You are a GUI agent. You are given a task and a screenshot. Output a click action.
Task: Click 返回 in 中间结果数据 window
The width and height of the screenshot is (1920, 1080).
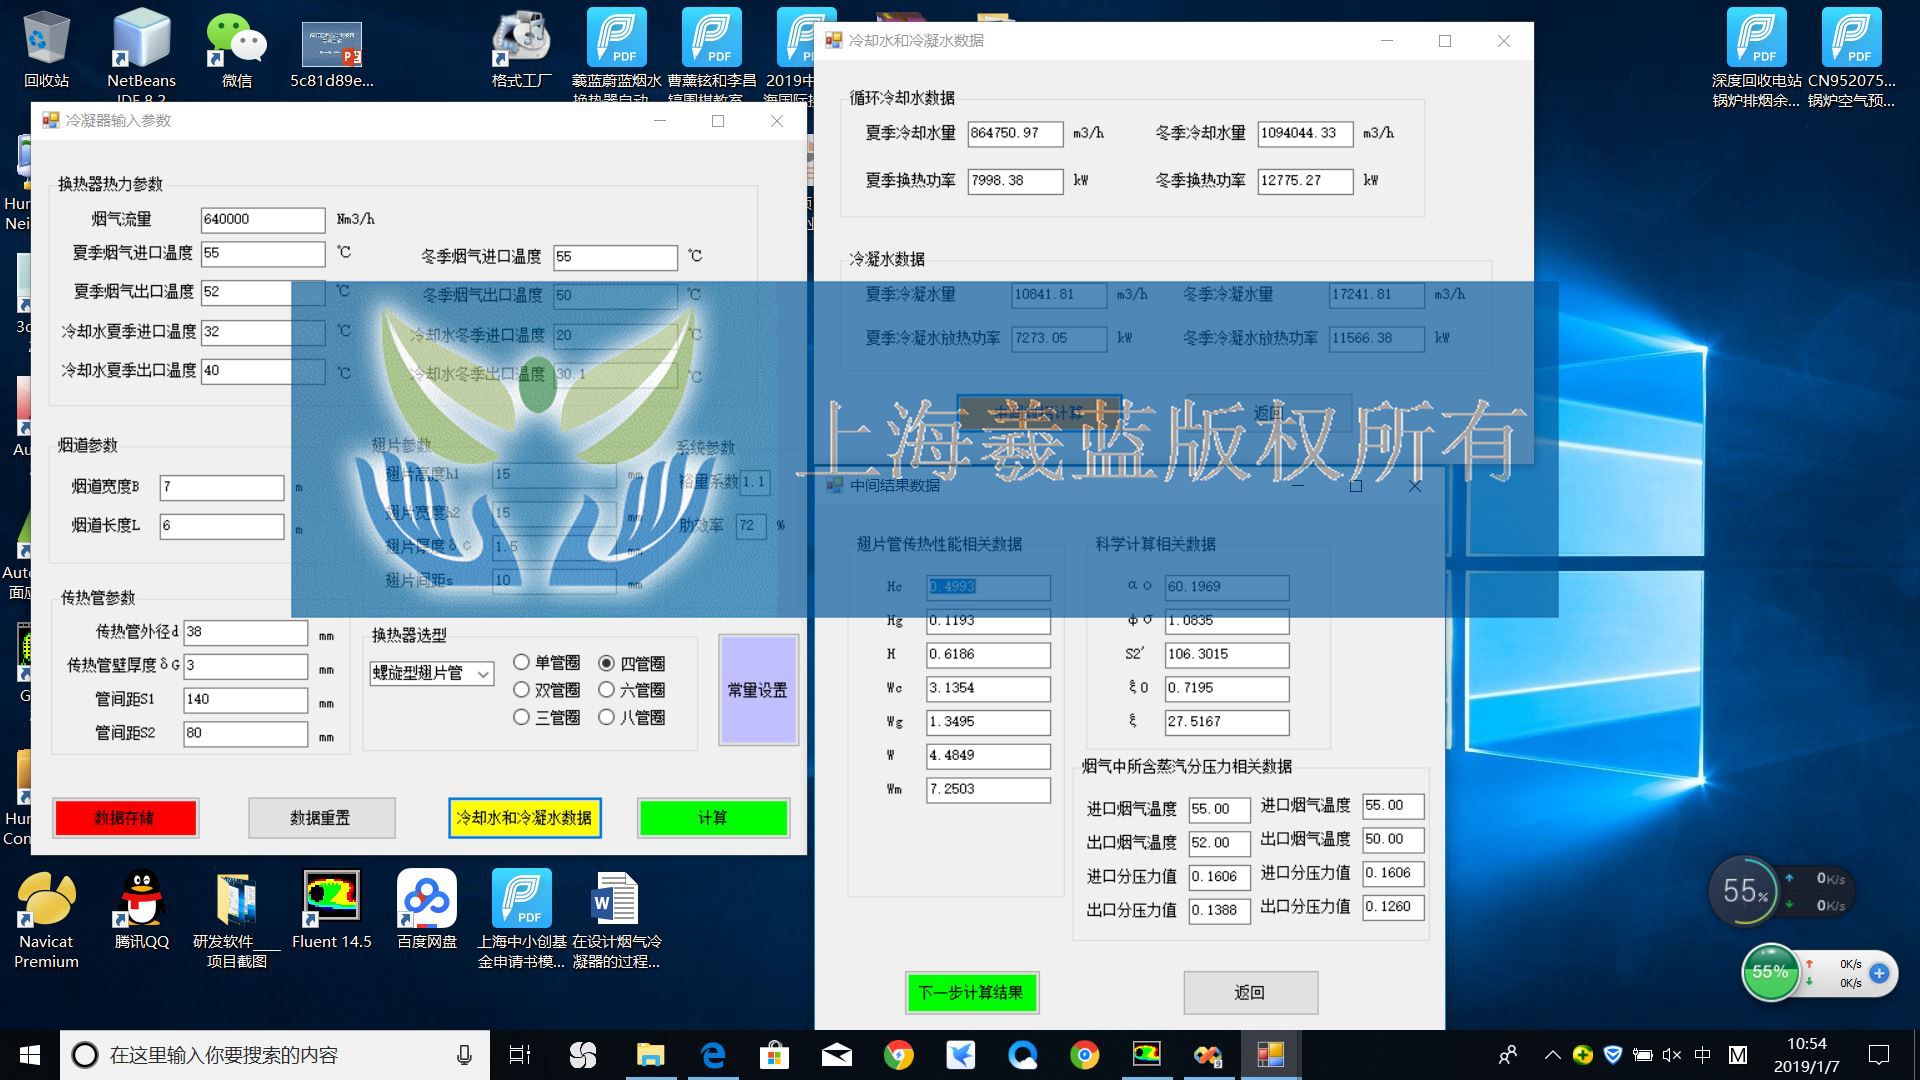1250,992
